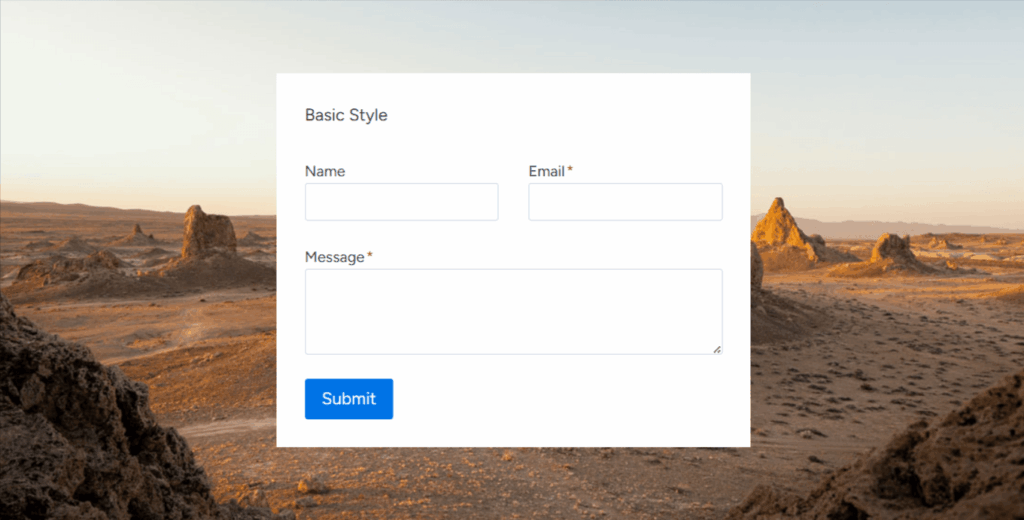Select the Basic Style heading
This screenshot has width=1024, height=520.
pyautogui.click(x=346, y=115)
